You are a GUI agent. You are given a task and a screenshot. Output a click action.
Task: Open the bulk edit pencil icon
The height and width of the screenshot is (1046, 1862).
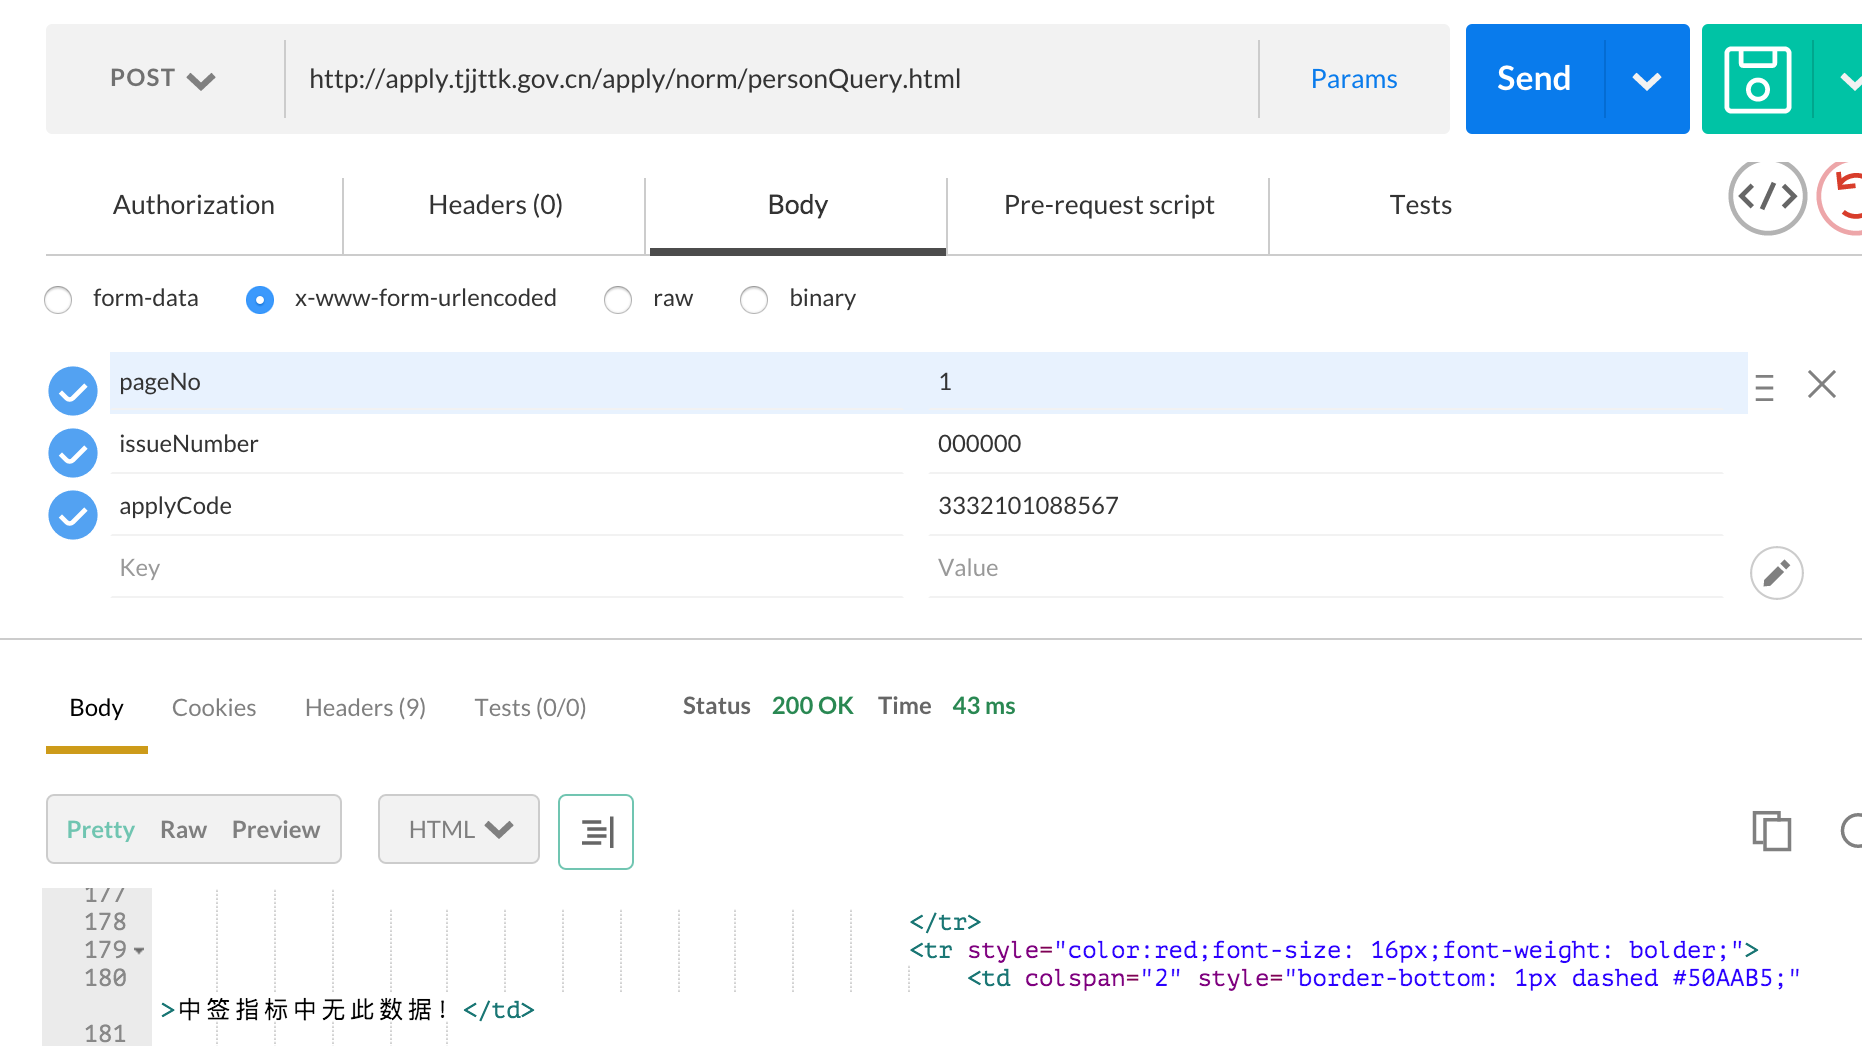click(x=1776, y=573)
